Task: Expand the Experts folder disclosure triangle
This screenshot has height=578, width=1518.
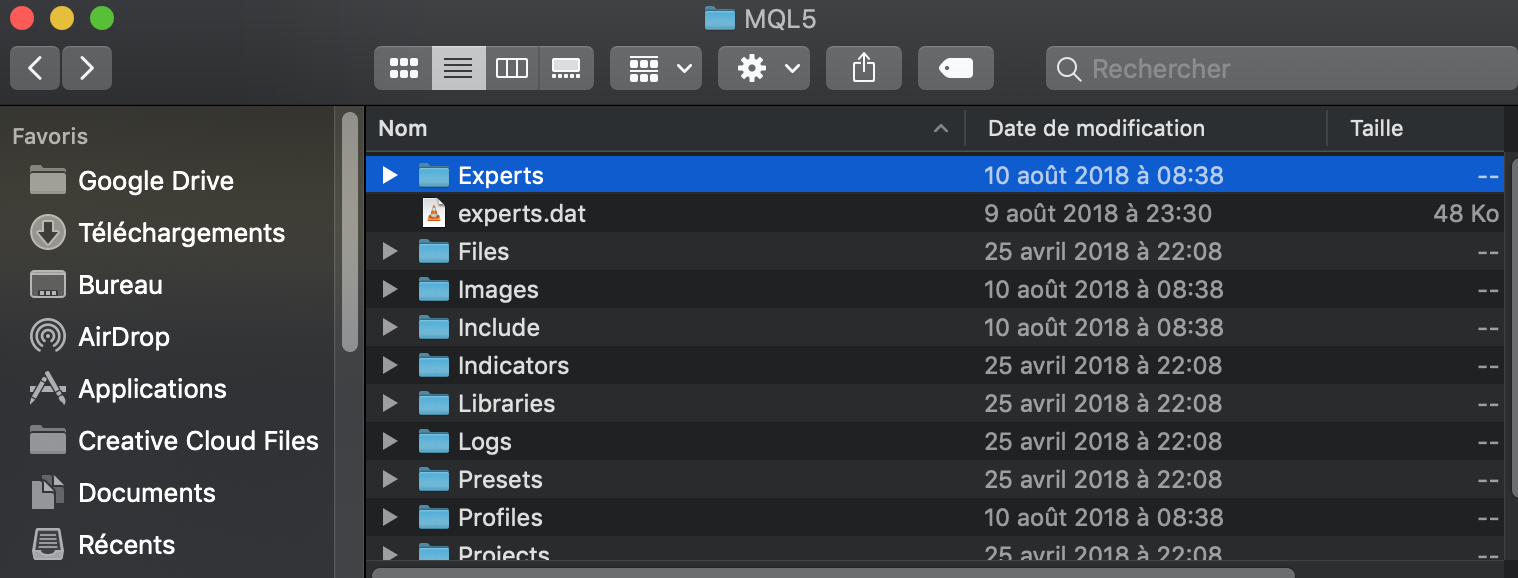Action: click(x=390, y=175)
